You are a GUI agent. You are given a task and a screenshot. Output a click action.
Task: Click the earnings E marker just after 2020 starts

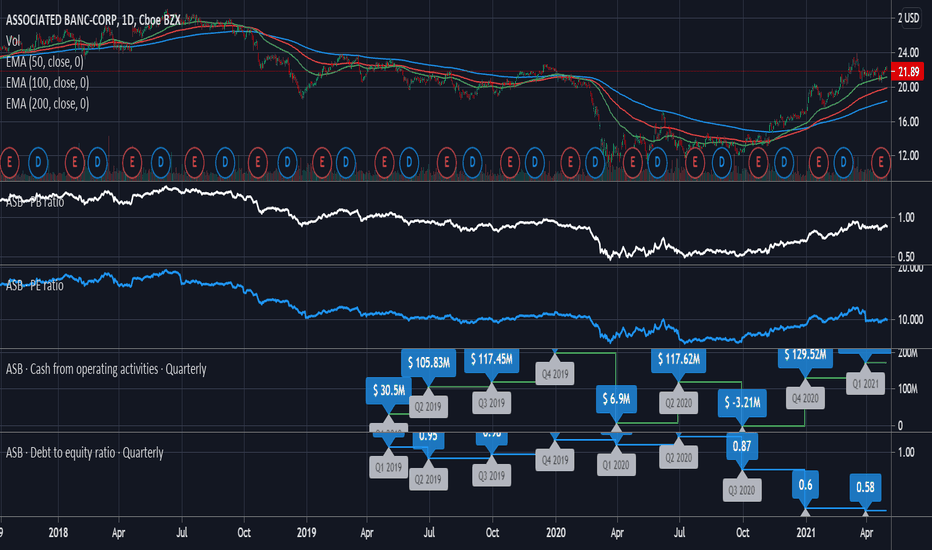point(570,162)
